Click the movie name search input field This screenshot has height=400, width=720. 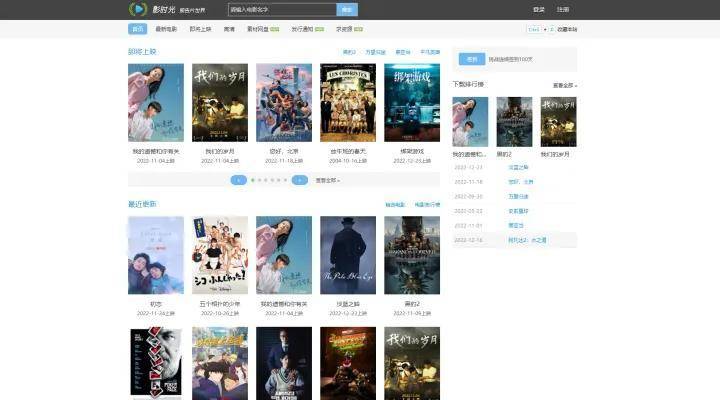tap(282, 10)
